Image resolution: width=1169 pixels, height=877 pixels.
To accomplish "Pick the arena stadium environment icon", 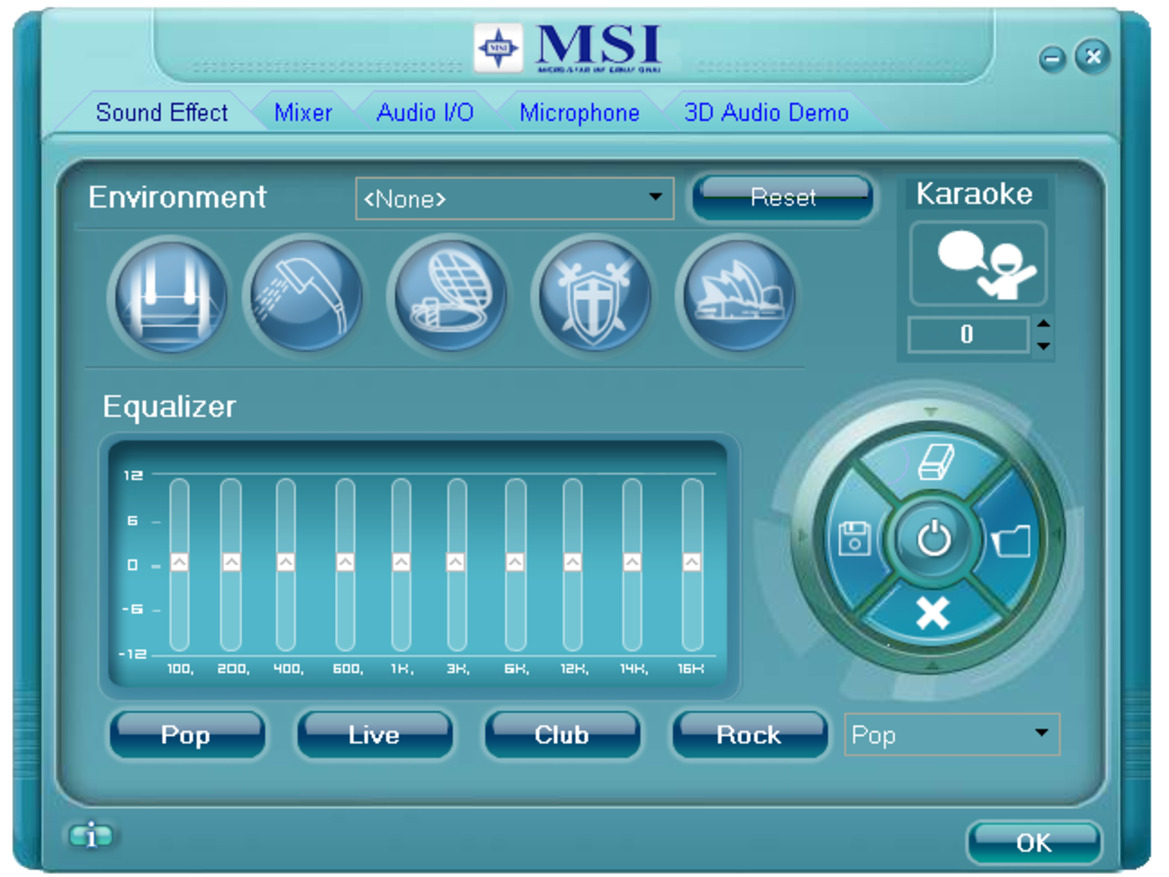I will point(447,296).
